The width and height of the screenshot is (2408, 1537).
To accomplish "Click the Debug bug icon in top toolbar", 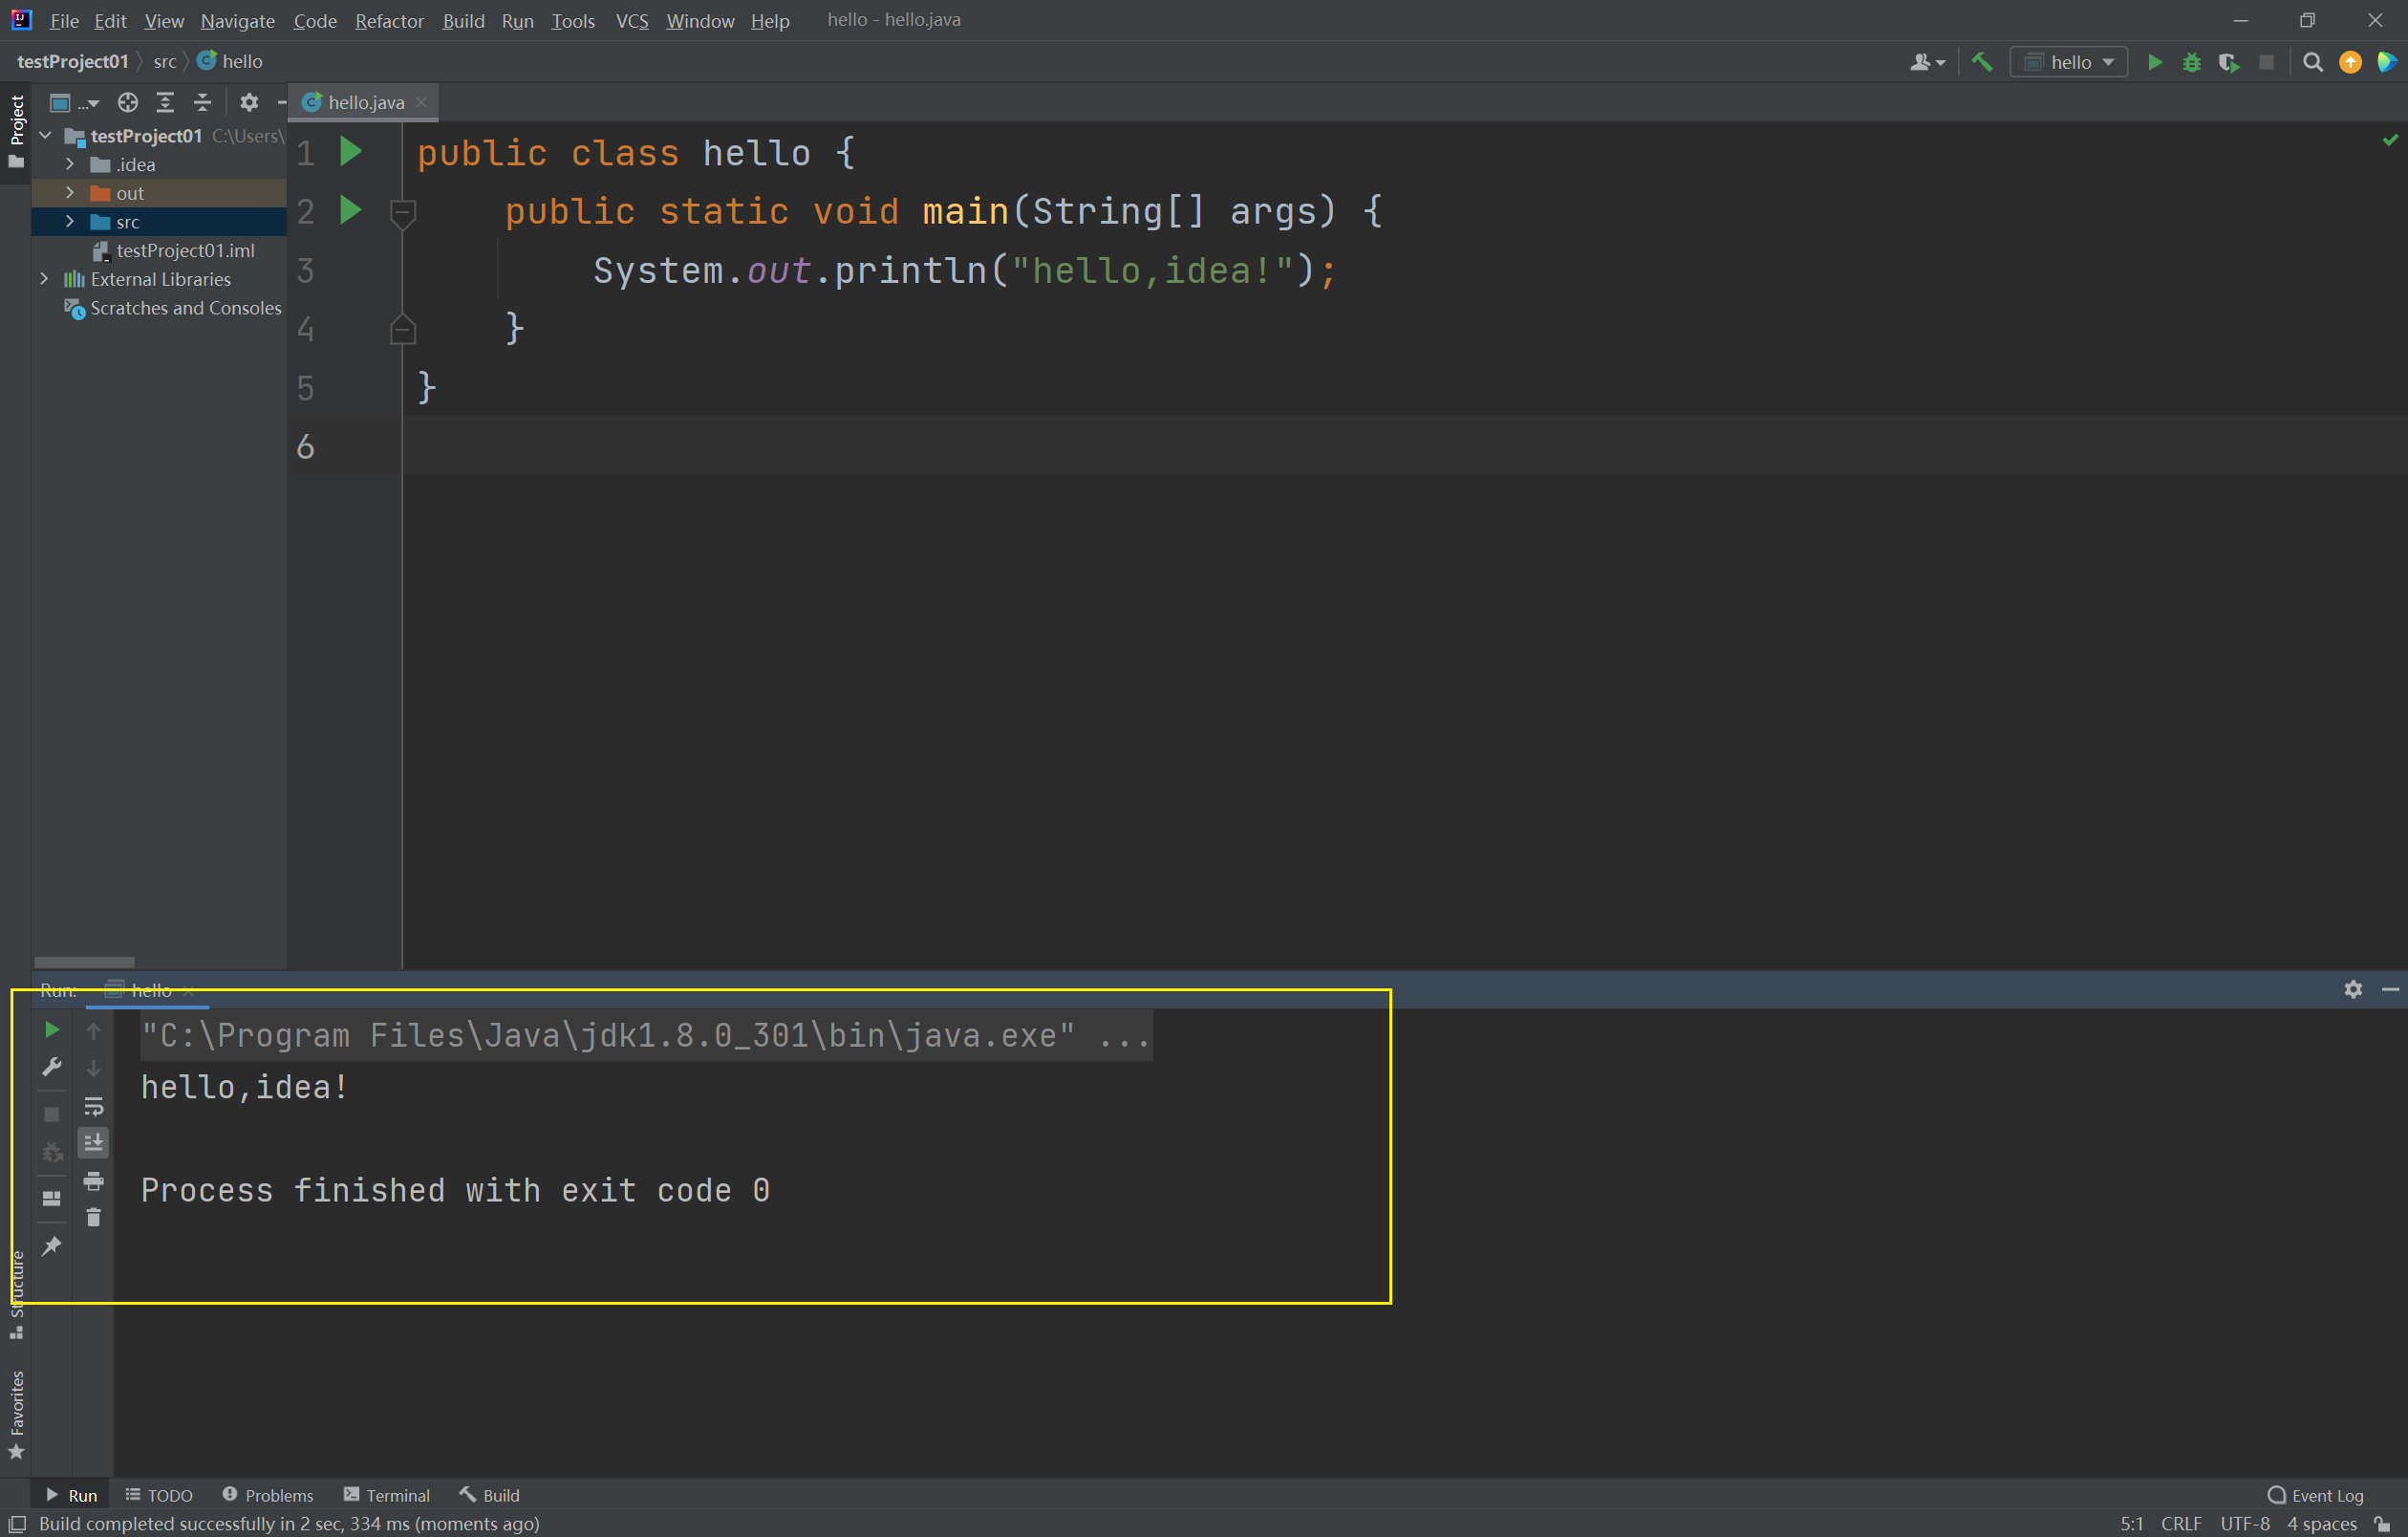I will coord(2191,62).
